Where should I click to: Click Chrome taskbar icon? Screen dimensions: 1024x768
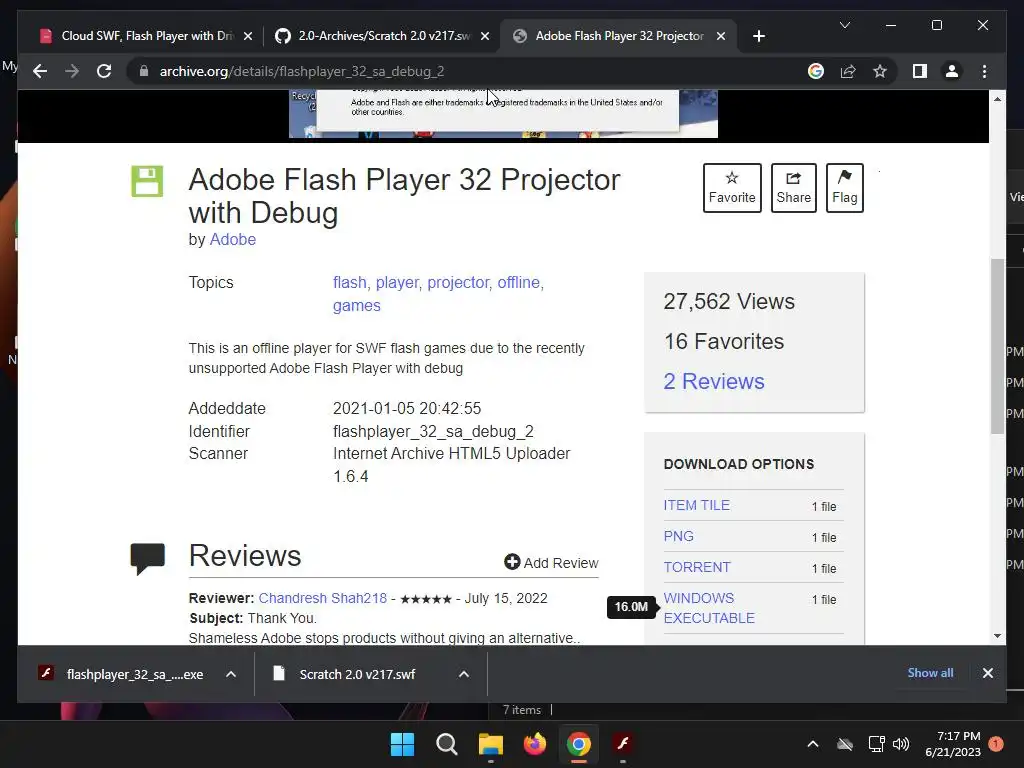tap(579, 744)
